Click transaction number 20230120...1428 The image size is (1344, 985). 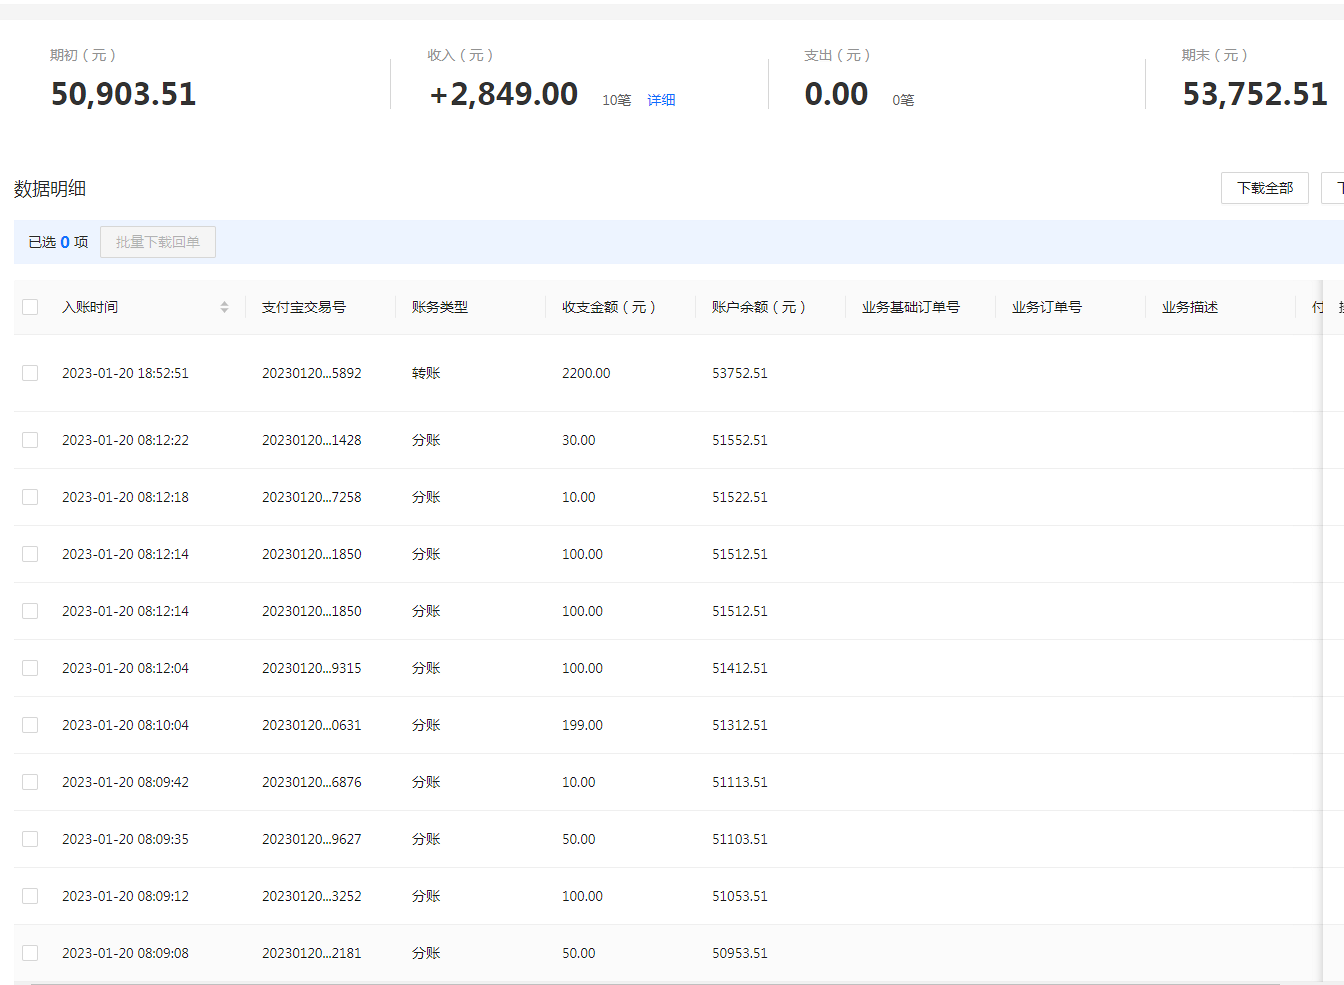[312, 440]
